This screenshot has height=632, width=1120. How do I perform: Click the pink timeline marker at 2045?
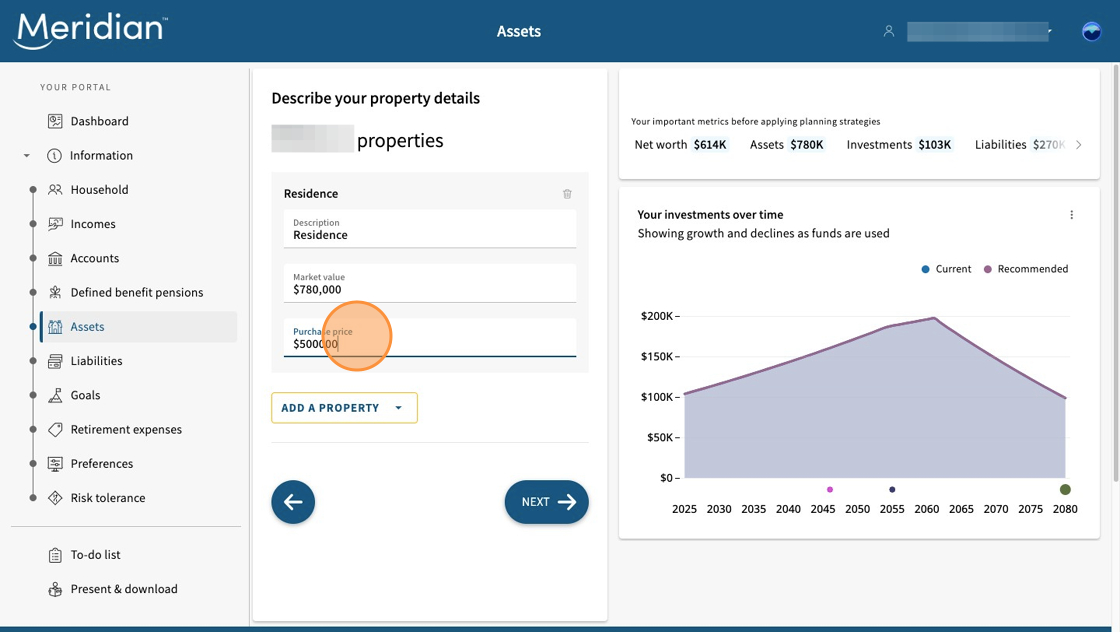(830, 490)
